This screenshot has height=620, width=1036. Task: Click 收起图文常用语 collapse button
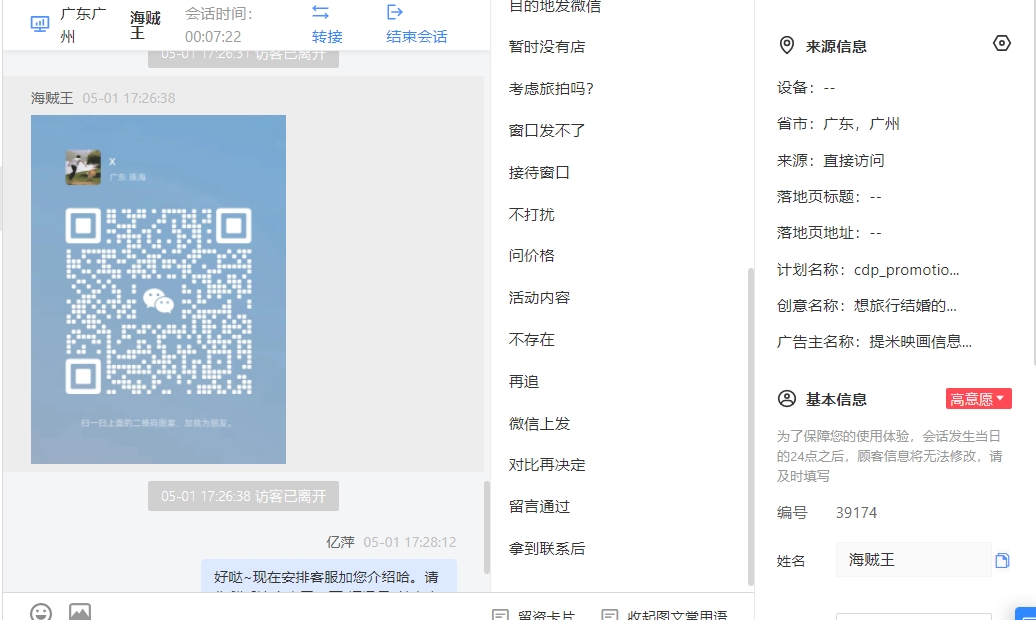[x=665, y=615]
